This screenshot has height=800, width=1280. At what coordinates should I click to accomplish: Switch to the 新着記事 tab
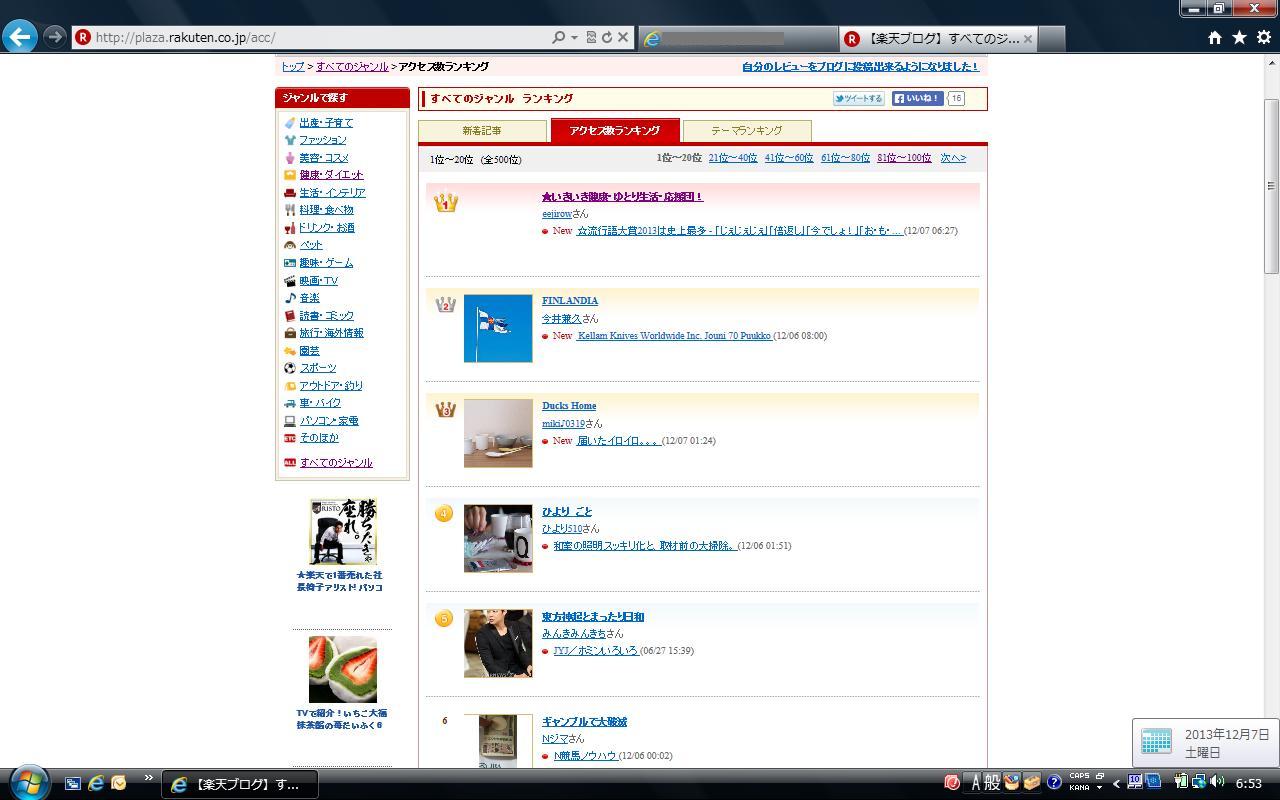482,131
